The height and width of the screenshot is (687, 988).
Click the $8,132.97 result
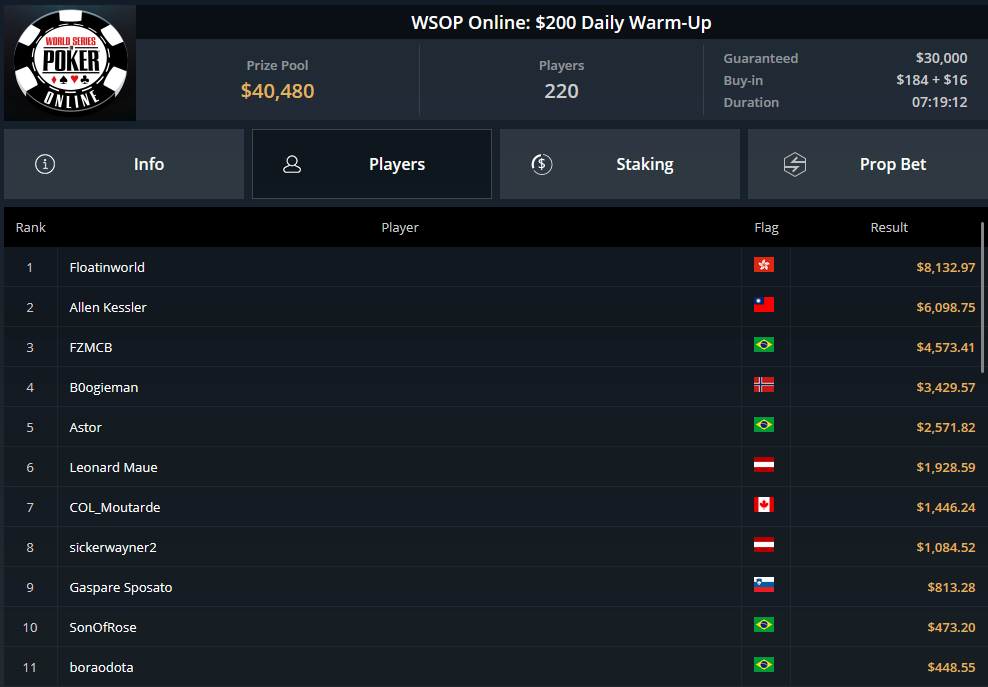point(946,268)
